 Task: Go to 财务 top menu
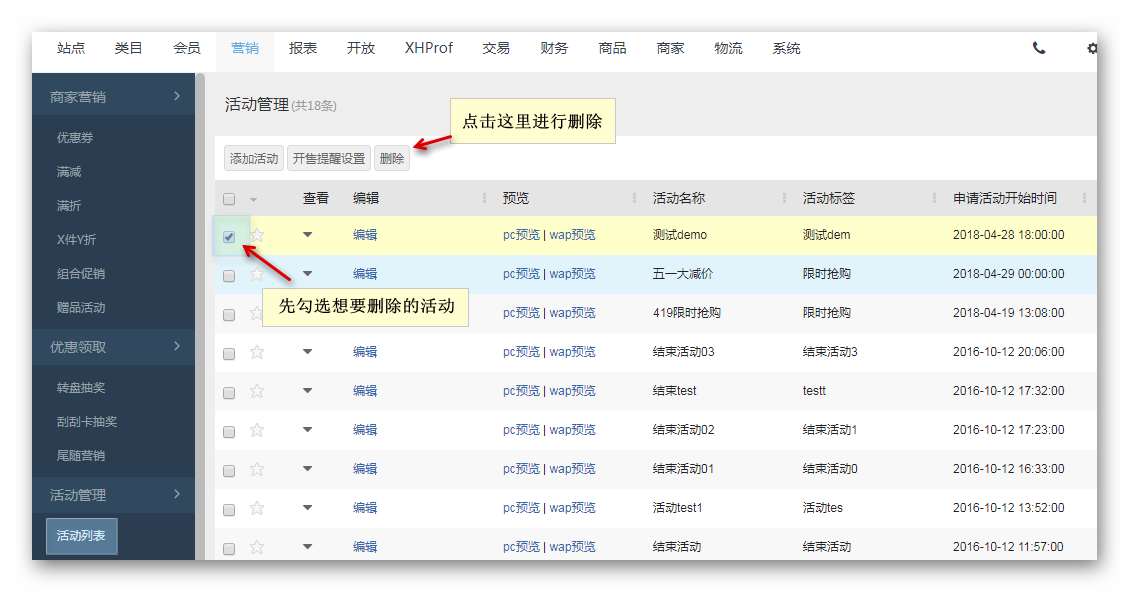point(554,48)
